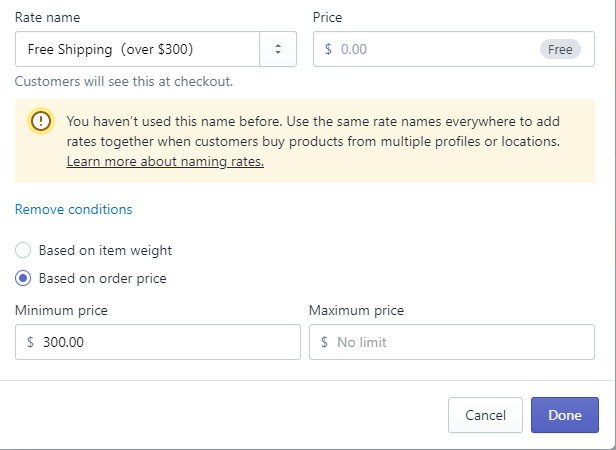
Task: Click the Maximum price No limit field
Action: pos(460,342)
